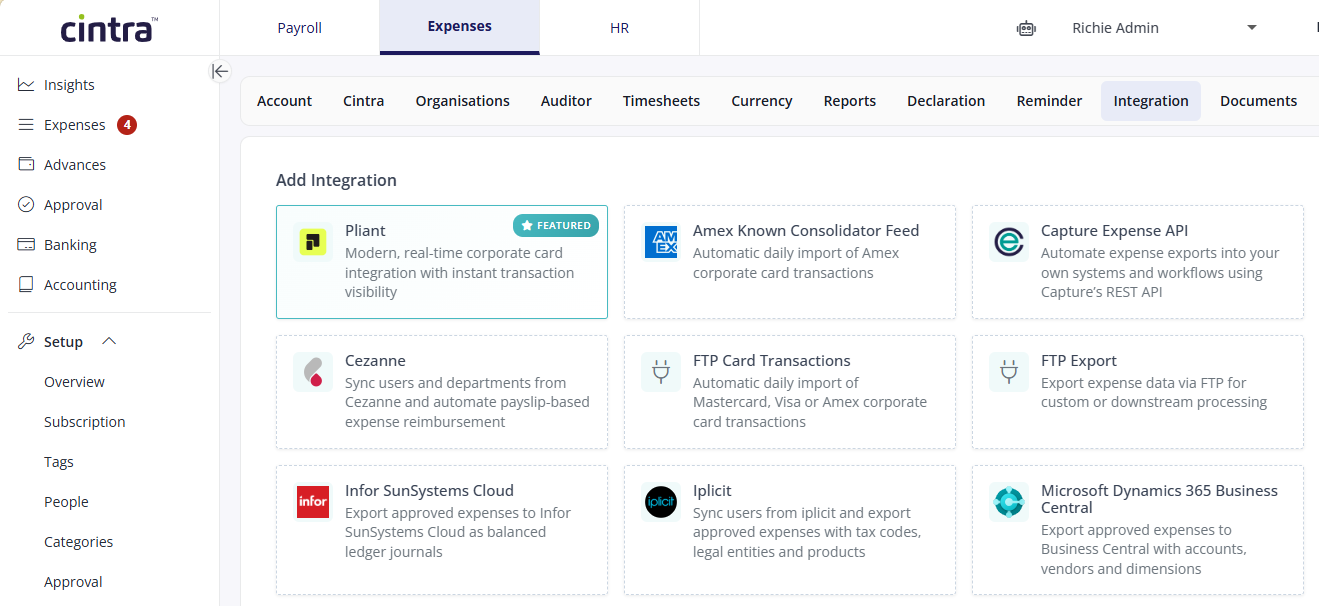
Task: Open the Currency settings tab
Action: [762, 101]
